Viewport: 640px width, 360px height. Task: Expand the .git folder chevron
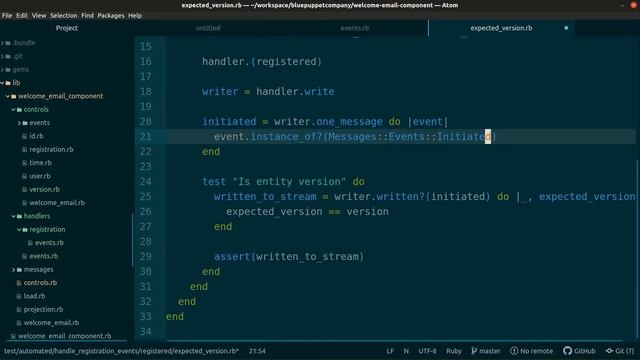click(2, 56)
